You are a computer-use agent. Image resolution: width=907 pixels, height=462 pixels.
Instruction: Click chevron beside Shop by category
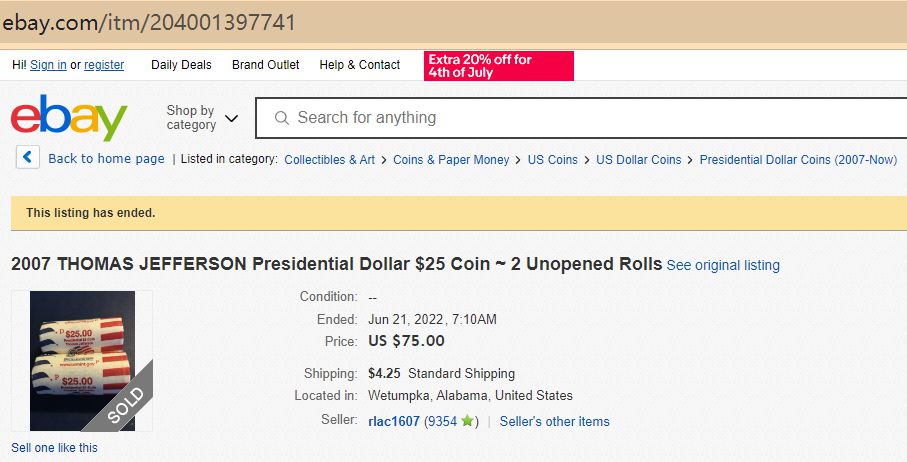232,118
